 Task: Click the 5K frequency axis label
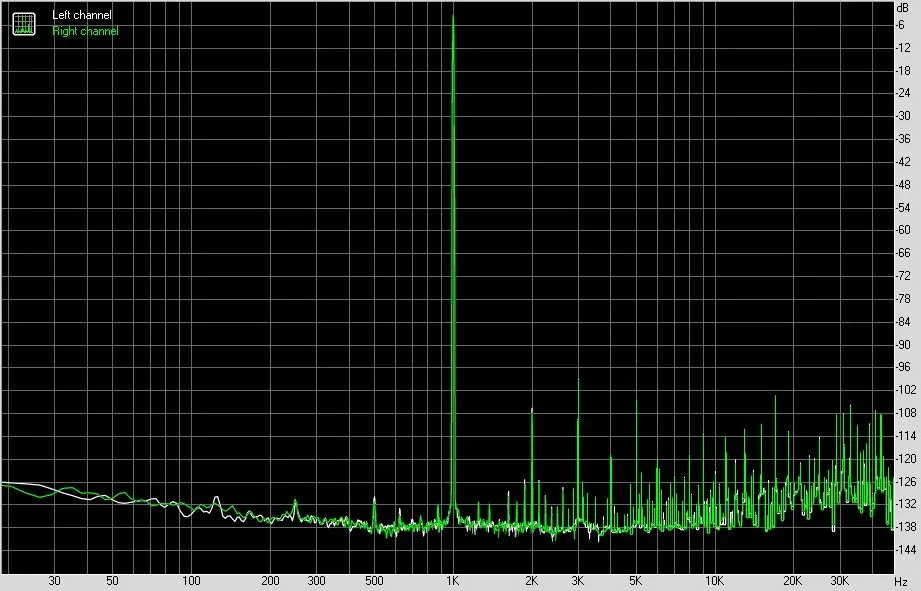(636, 581)
